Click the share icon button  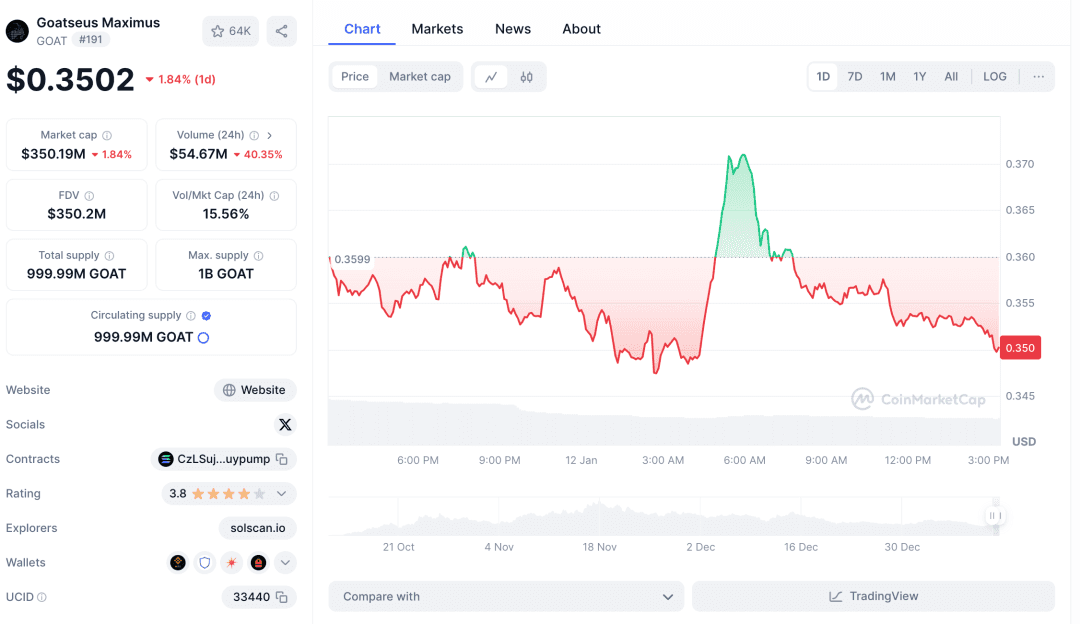[282, 31]
